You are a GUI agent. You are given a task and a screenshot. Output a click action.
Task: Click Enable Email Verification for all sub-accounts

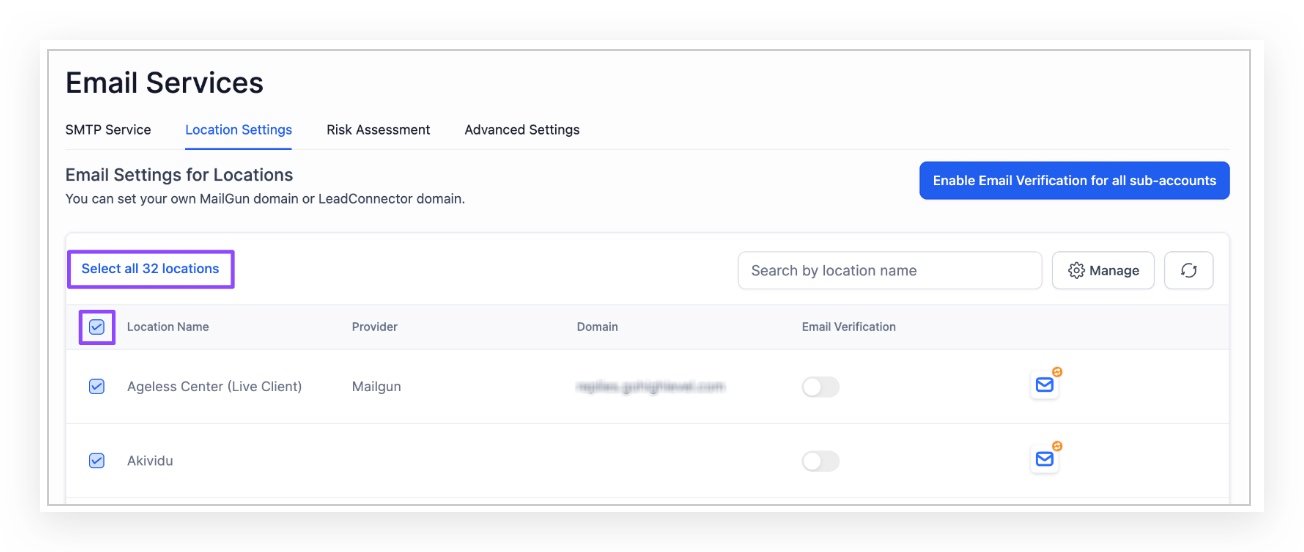click(x=1074, y=181)
